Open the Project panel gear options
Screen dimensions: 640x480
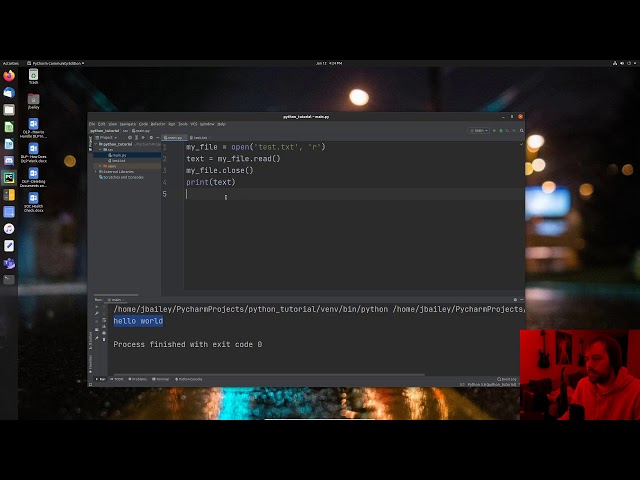[151, 138]
